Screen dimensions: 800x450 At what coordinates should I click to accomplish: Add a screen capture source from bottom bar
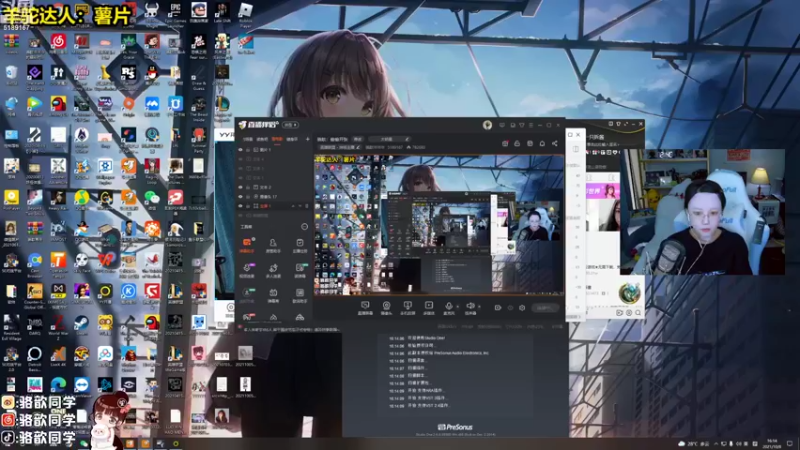pos(365,308)
